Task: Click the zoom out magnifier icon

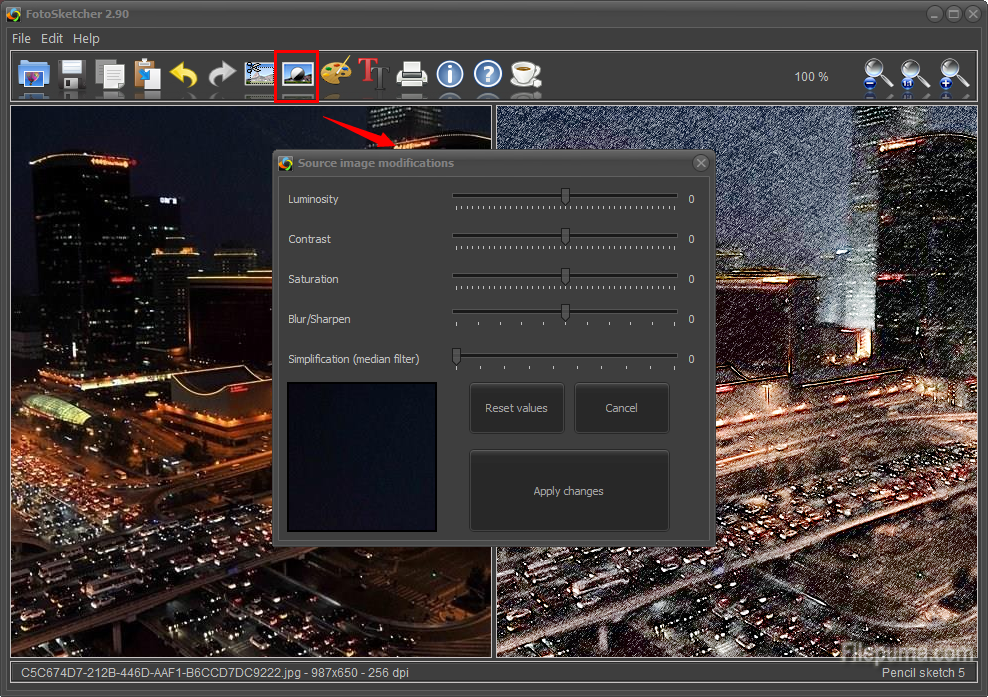Action: coord(879,75)
